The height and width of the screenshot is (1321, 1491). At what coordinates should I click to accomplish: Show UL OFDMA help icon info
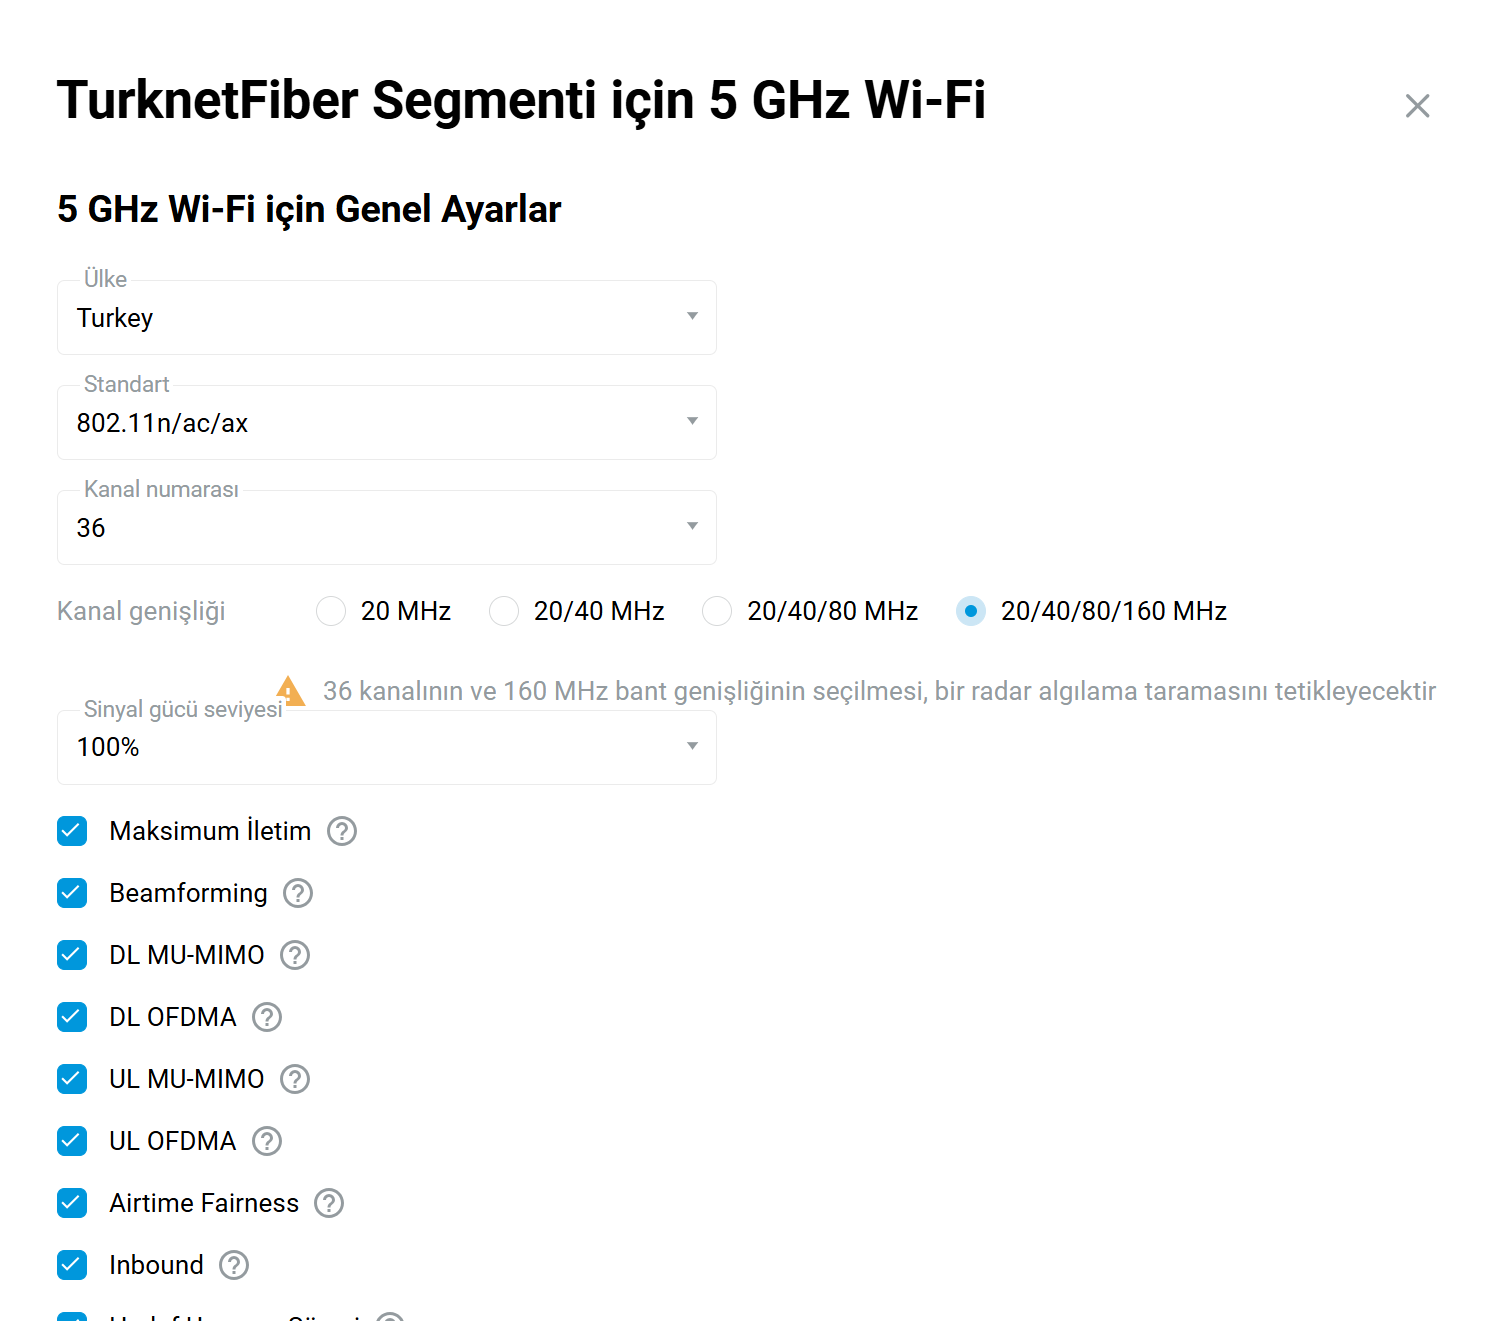267,1141
